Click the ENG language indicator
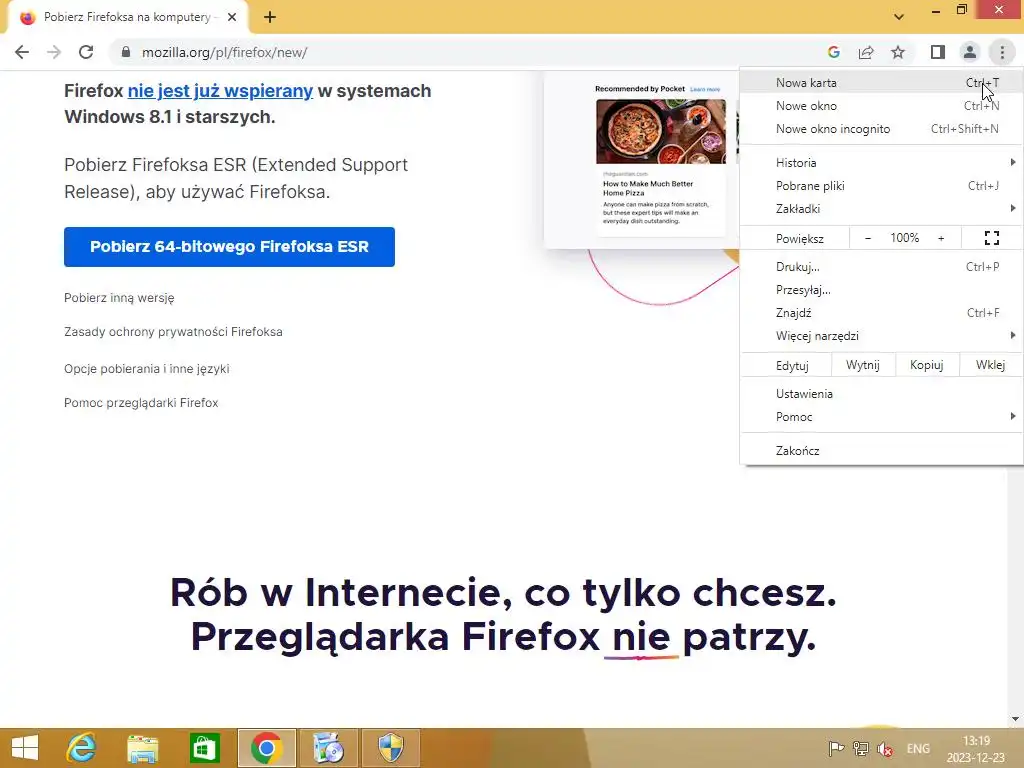 coord(918,749)
